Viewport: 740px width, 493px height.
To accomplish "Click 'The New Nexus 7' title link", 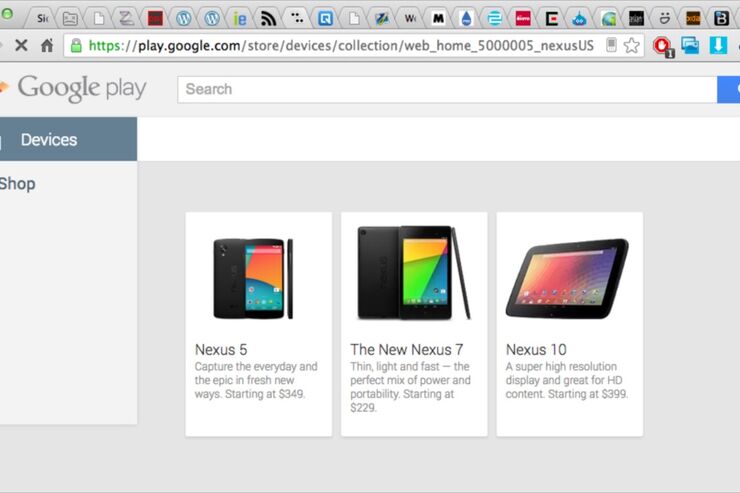I will point(407,350).
